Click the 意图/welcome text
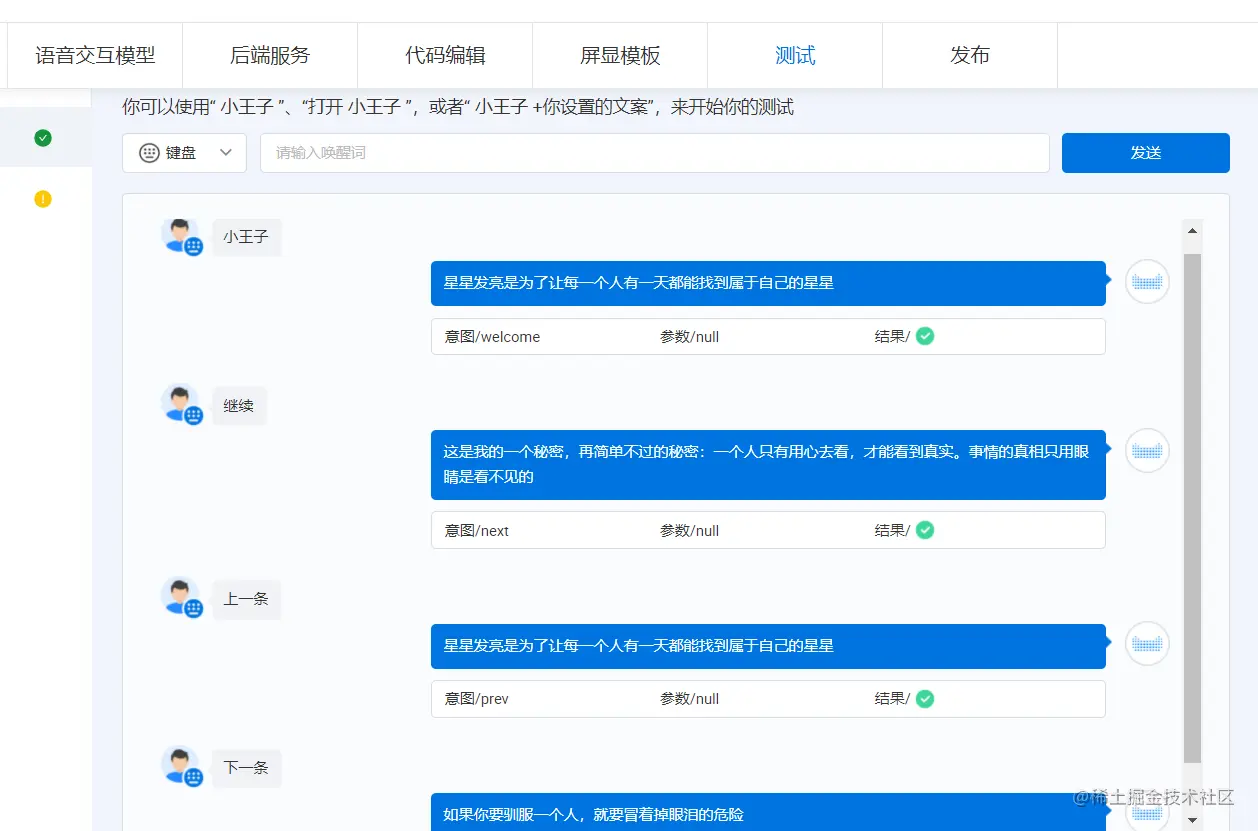 click(x=492, y=337)
